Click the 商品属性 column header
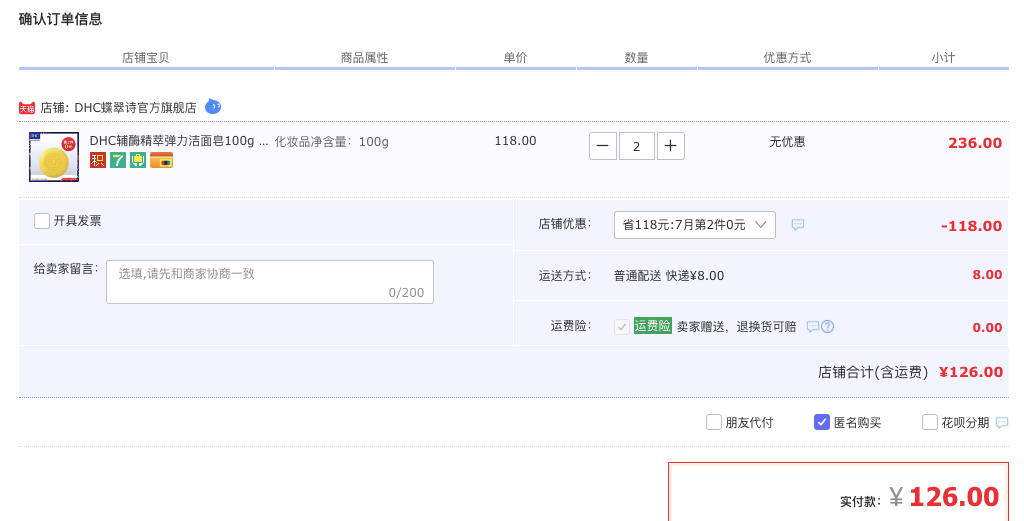1024x521 pixels. (x=364, y=57)
